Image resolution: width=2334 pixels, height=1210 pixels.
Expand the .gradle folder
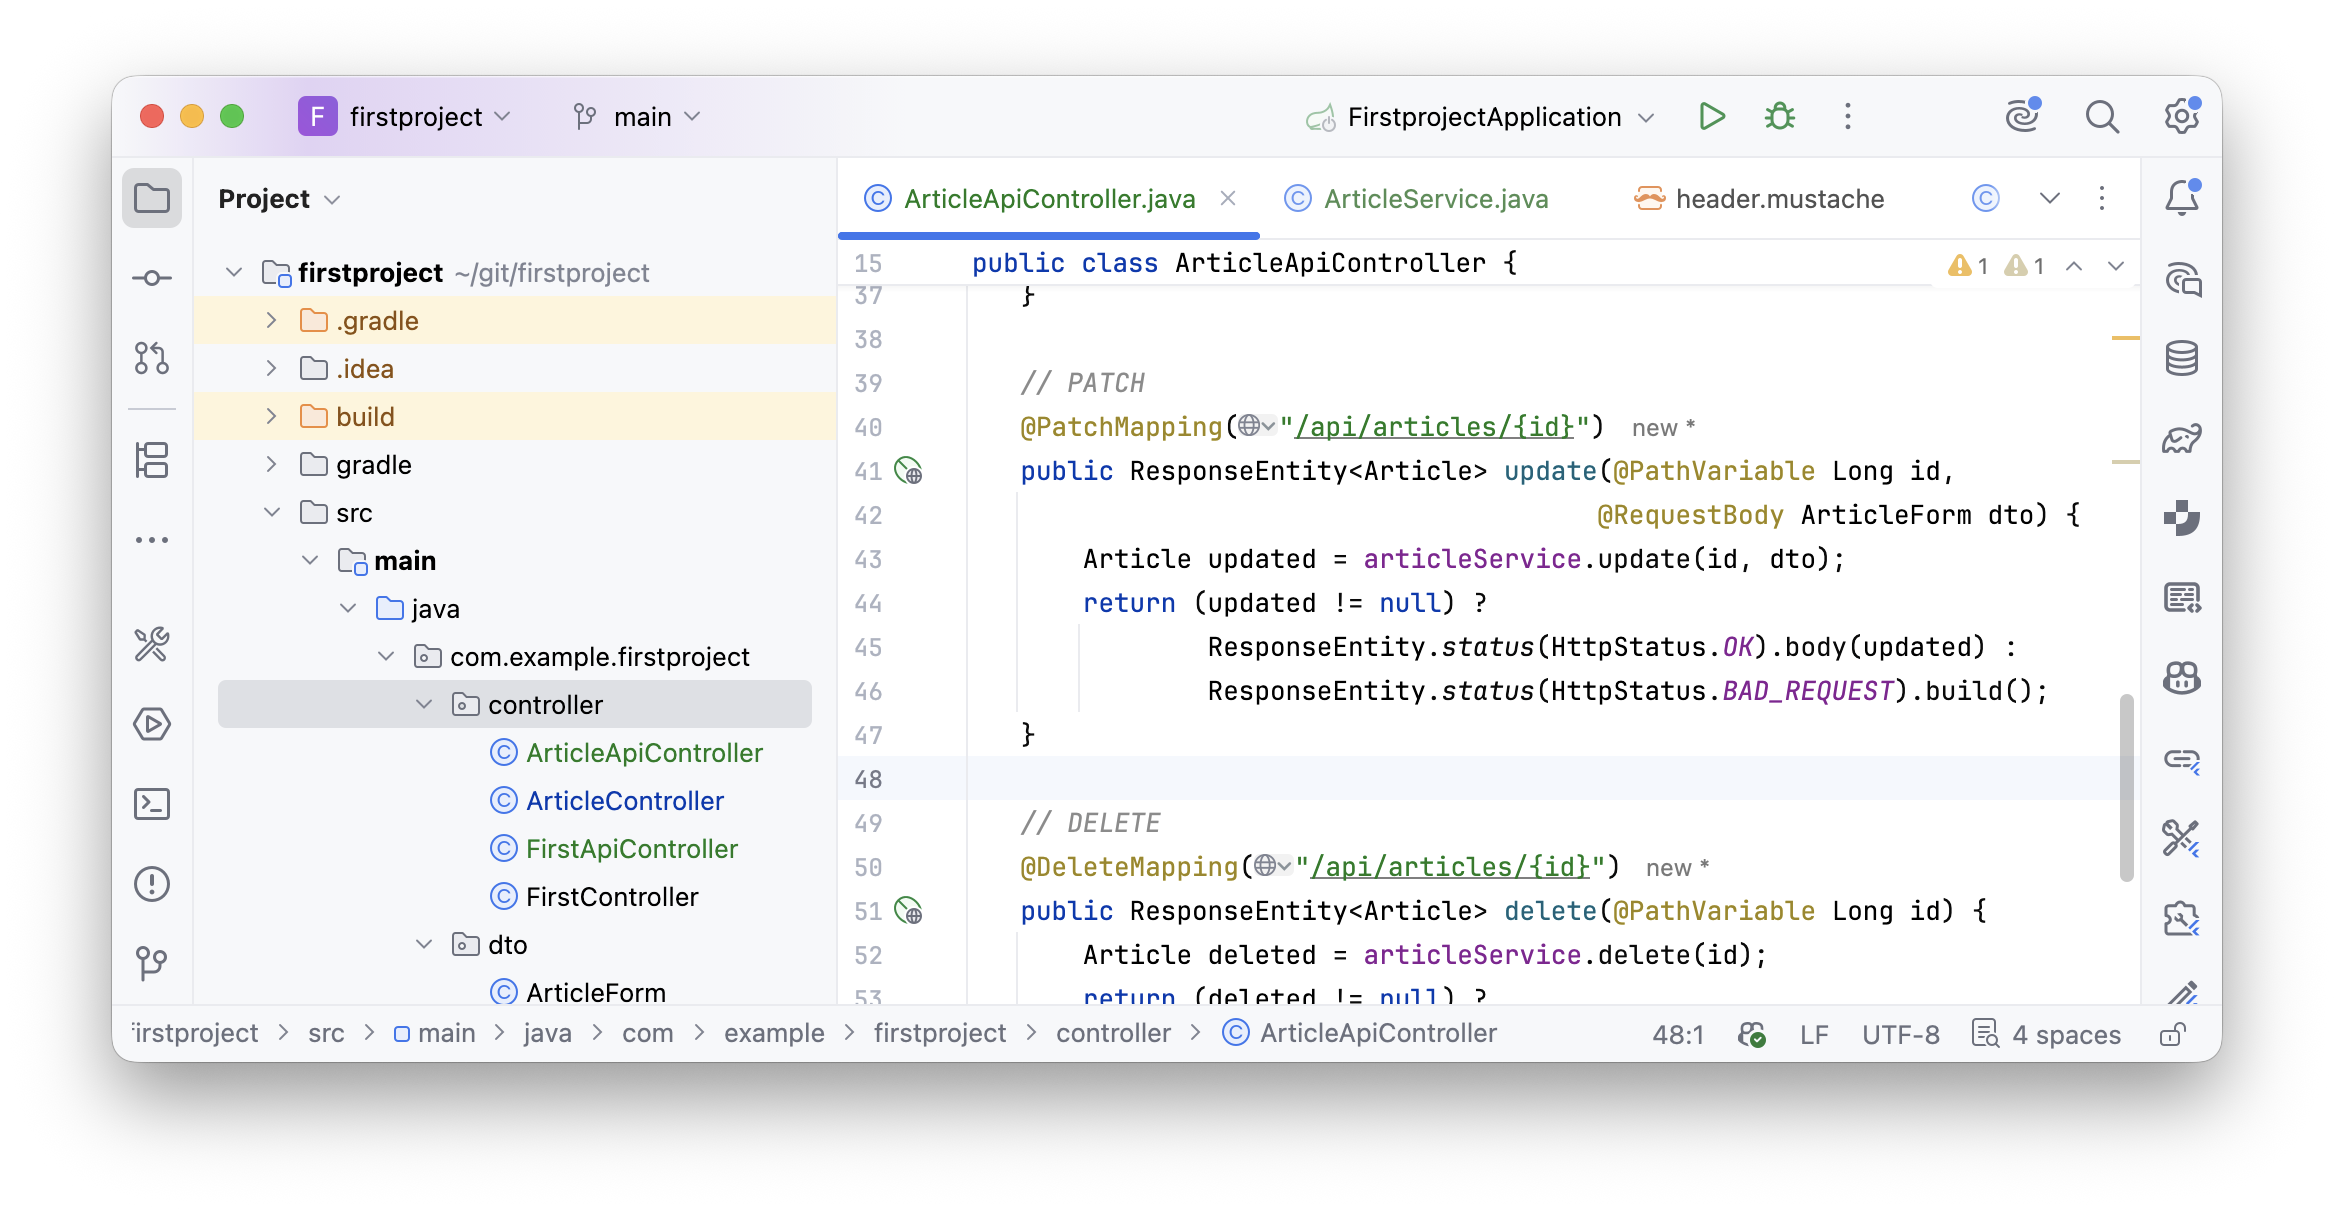pos(271,321)
